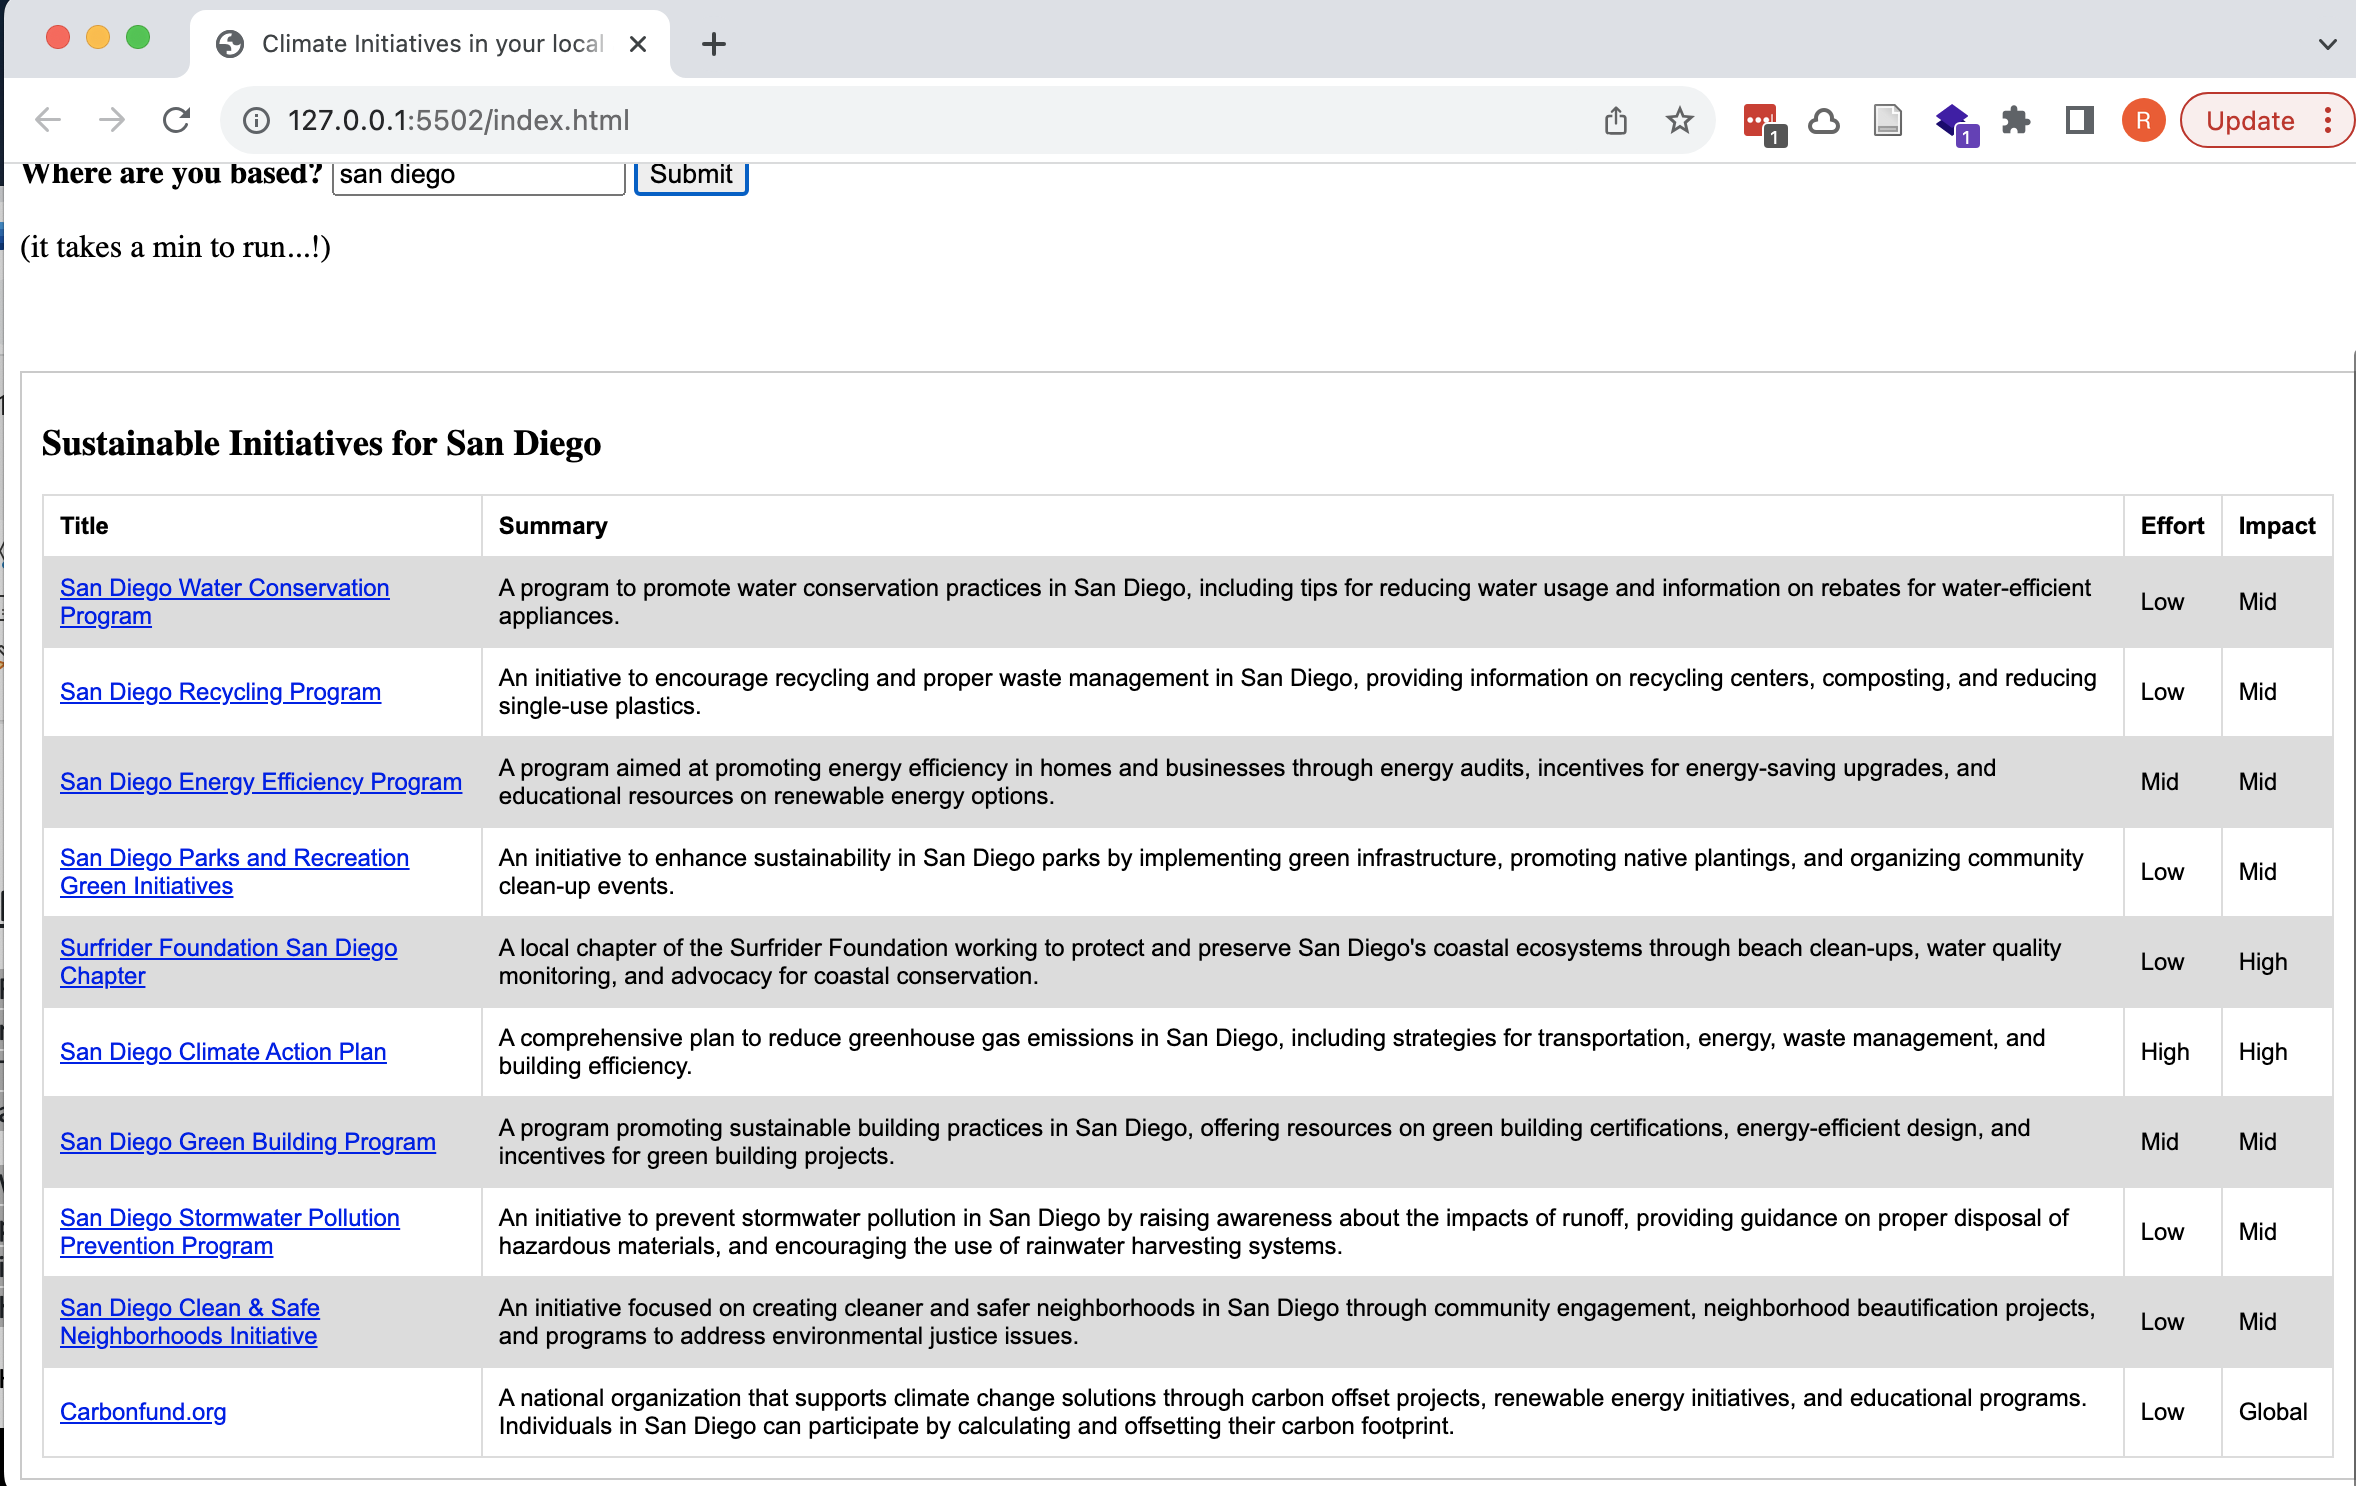Open the orange R profile avatar
The height and width of the screenshot is (1486, 2356).
2143,120
